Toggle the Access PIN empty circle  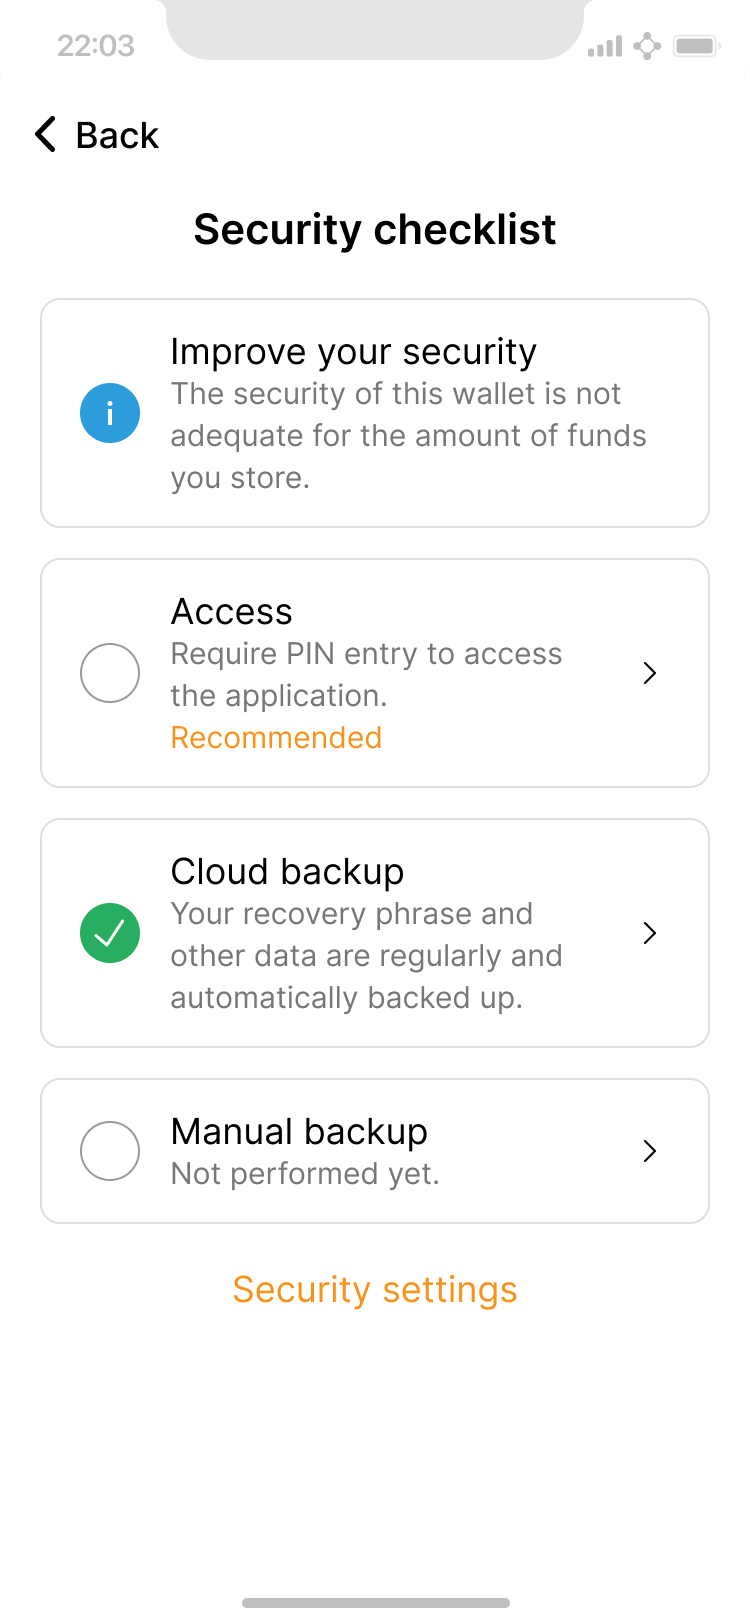pyautogui.click(x=110, y=673)
